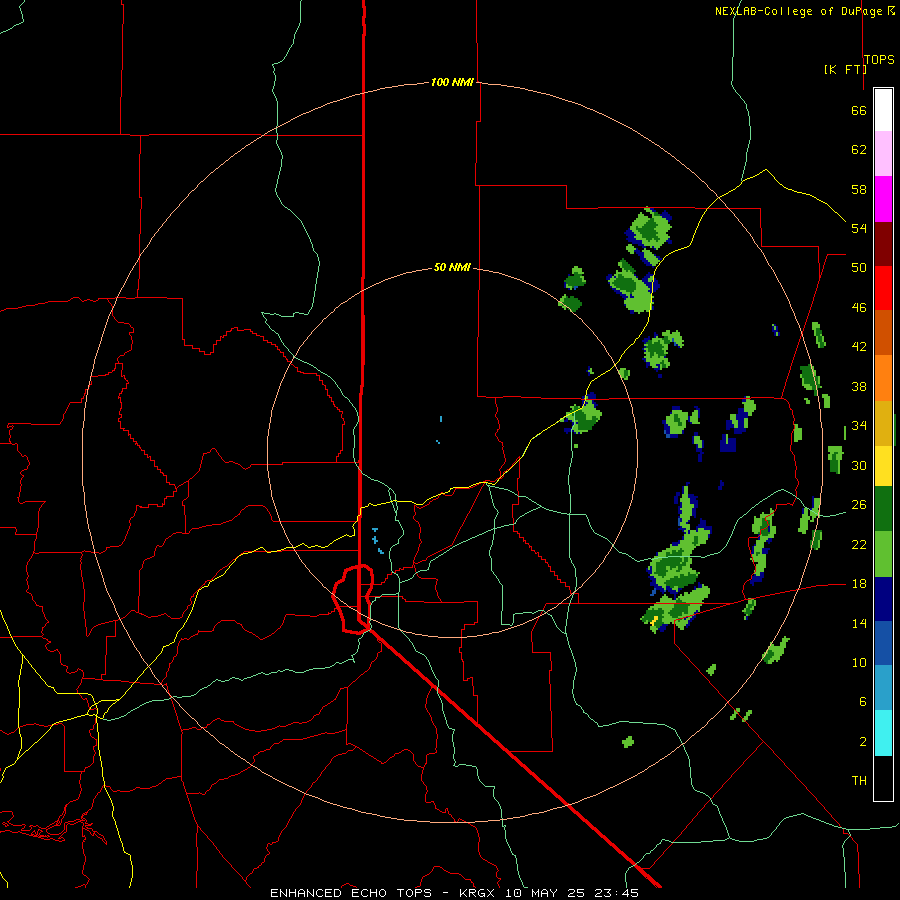The image size is (900, 900).
Task: Select the 14 scale label
Action: pos(859,623)
